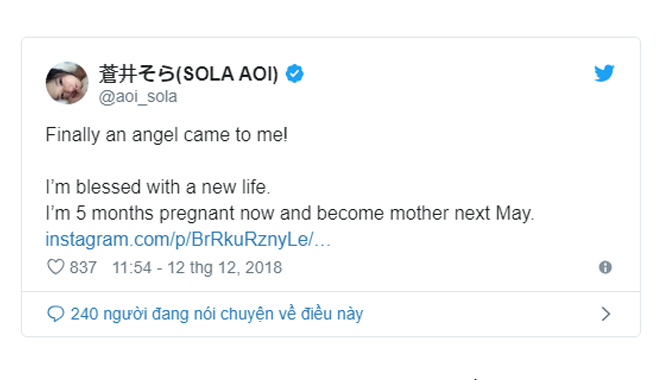Image resolution: width=660 pixels, height=380 pixels.
Task: Click the 'I'm blessed with a new life.' line
Action: click(x=158, y=187)
